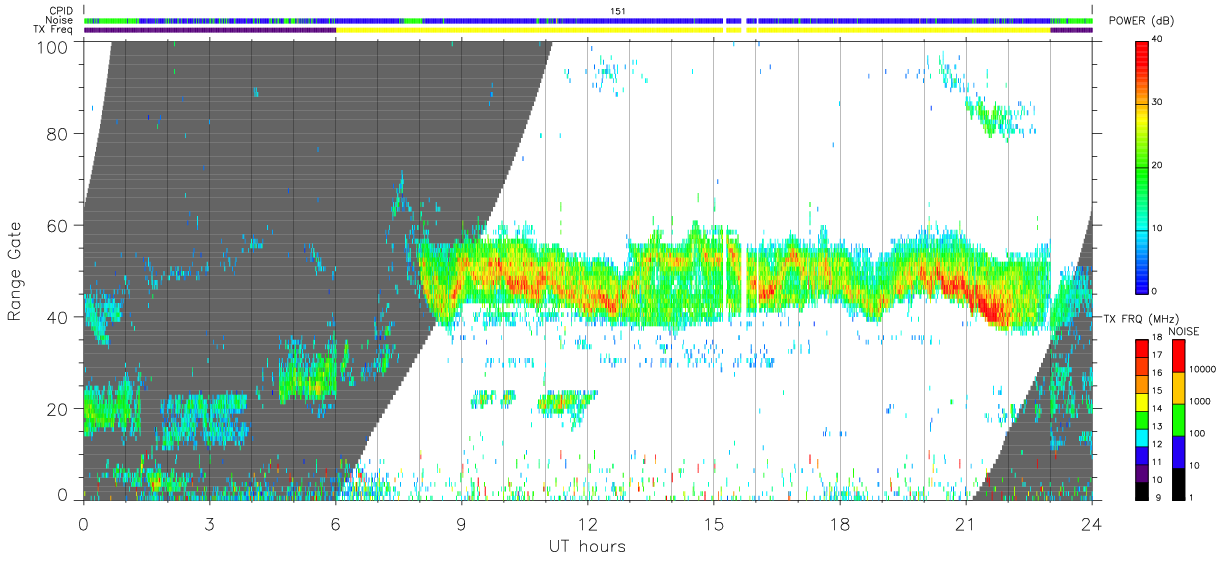Click the CPID label
The width and height of the screenshot is (1228, 567).
pos(60,11)
